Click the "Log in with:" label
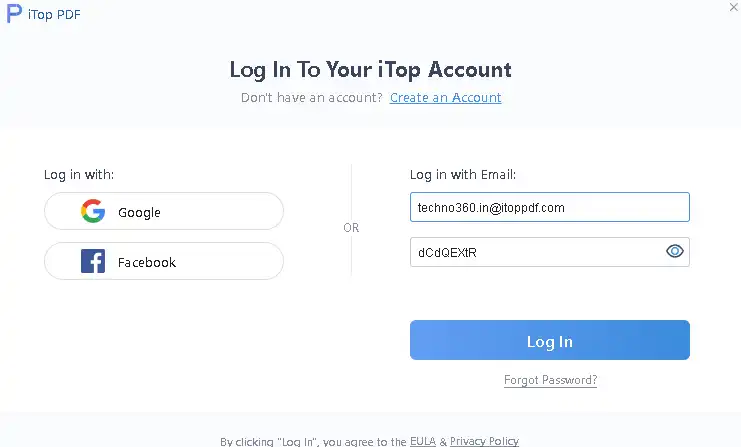 coord(79,175)
